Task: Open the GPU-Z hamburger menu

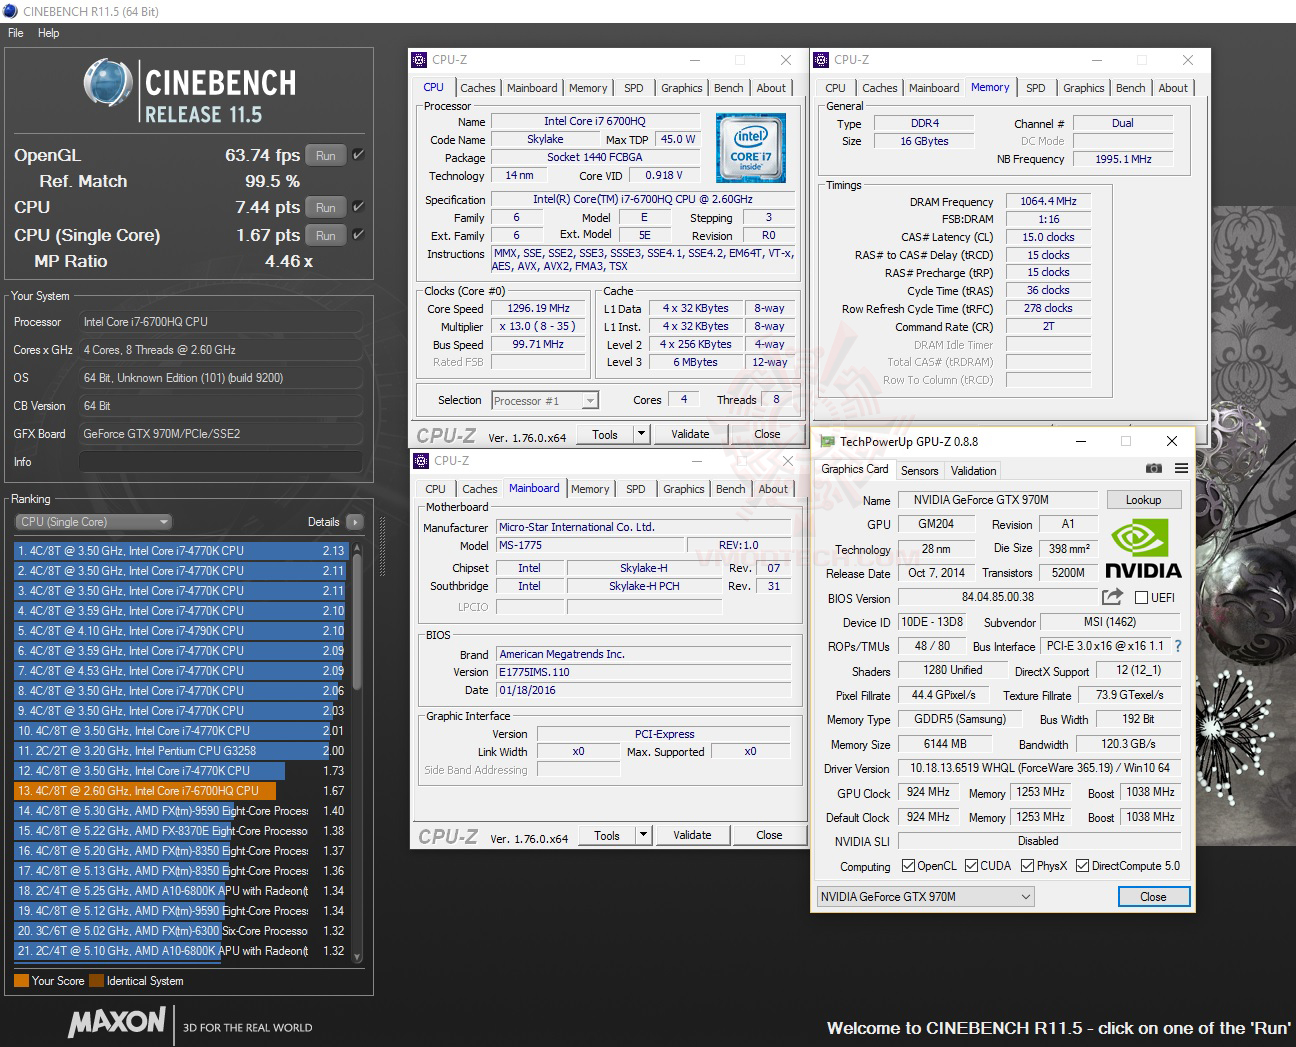Action: point(1181,468)
